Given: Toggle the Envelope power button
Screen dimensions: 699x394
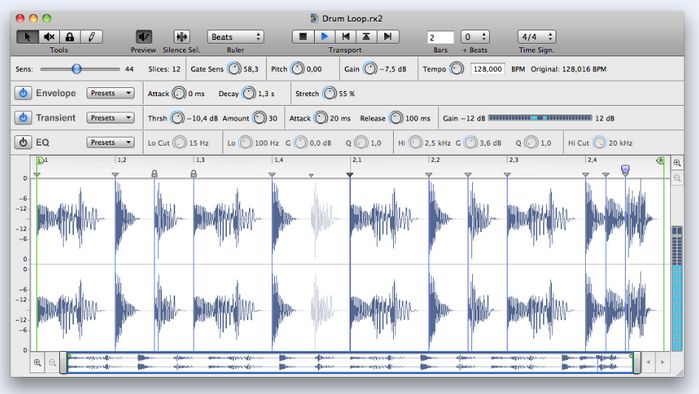Looking at the screenshot, I should click(x=23, y=93).
